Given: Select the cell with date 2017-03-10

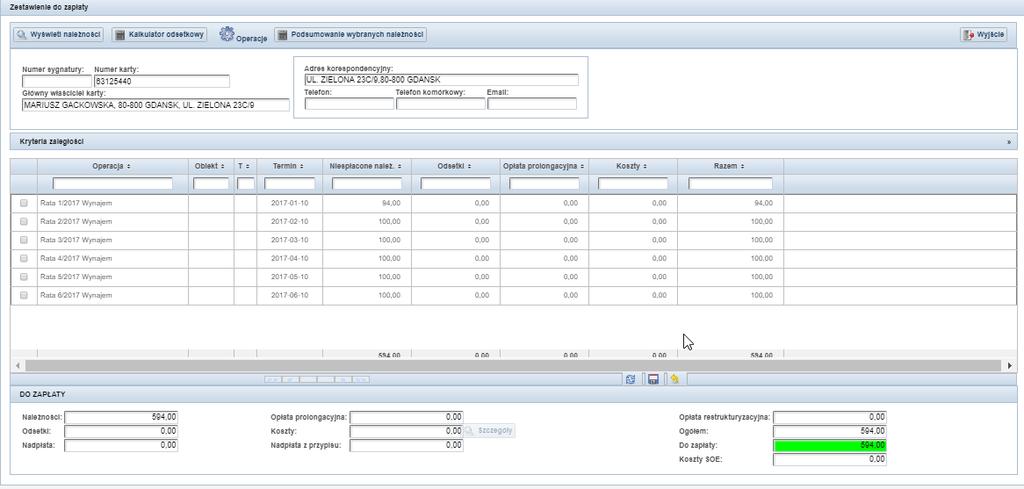Looking at the screenshot, I should (x=289, y=240).
